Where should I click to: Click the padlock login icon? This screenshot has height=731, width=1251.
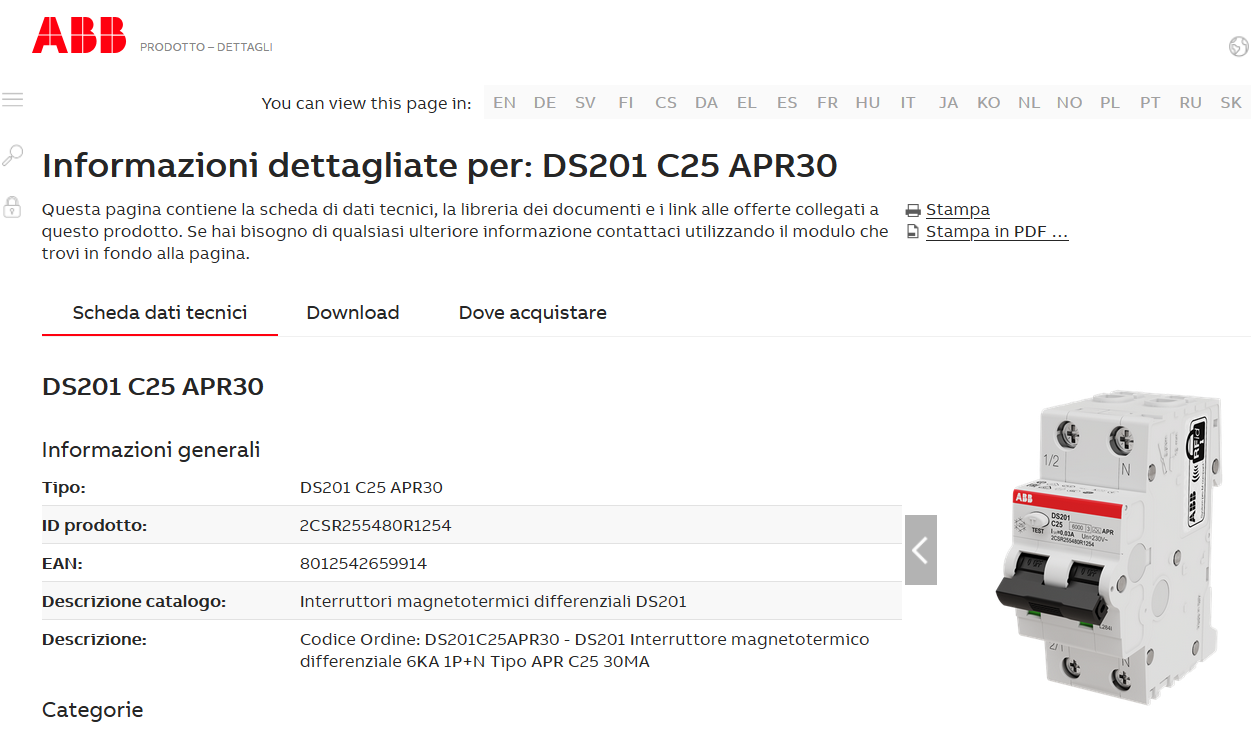click(12, 207)
